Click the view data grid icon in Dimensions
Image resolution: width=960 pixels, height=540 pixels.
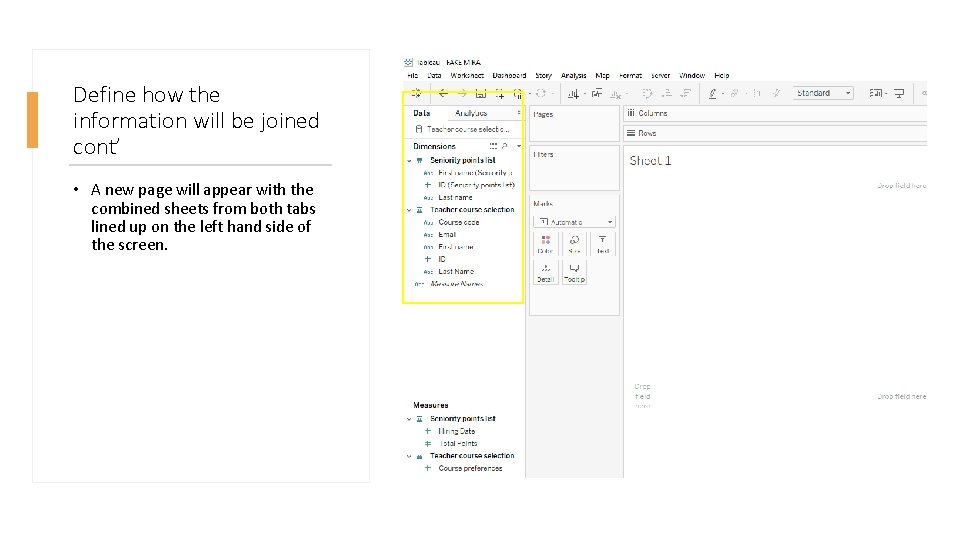point(493,146)
